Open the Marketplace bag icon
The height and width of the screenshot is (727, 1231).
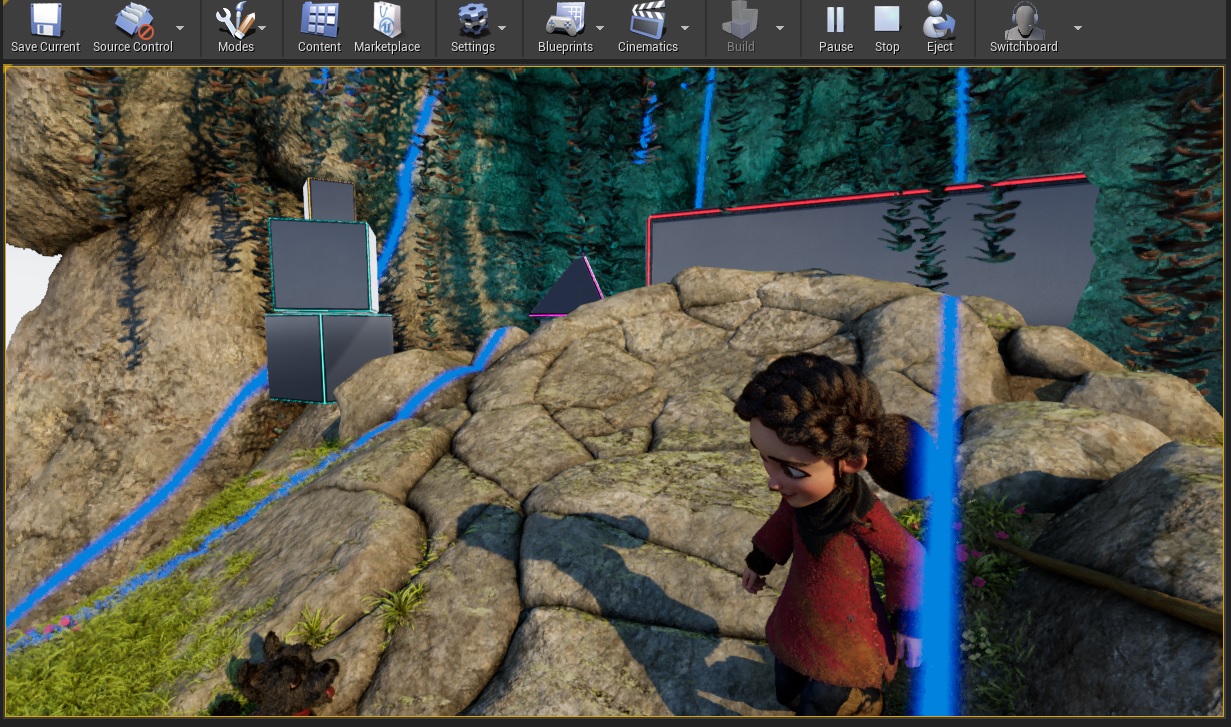(x=387, y=21)
